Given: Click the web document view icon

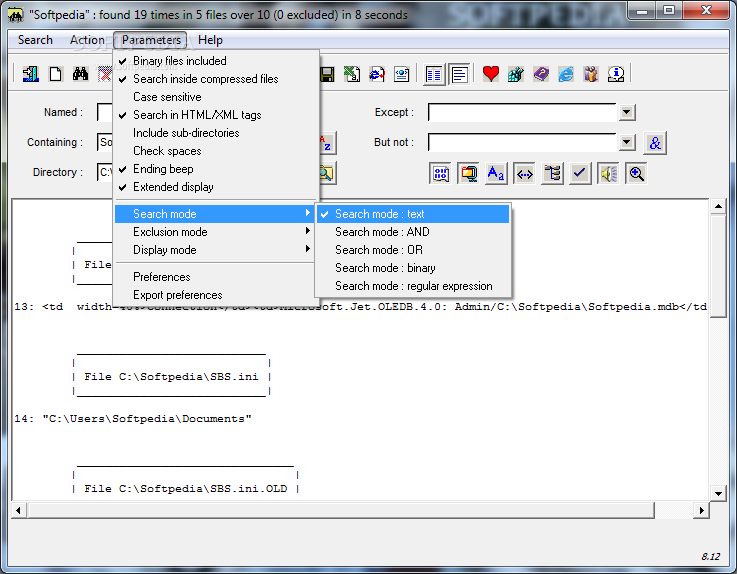Looking at the screenshot, I should tap(401, 74).
